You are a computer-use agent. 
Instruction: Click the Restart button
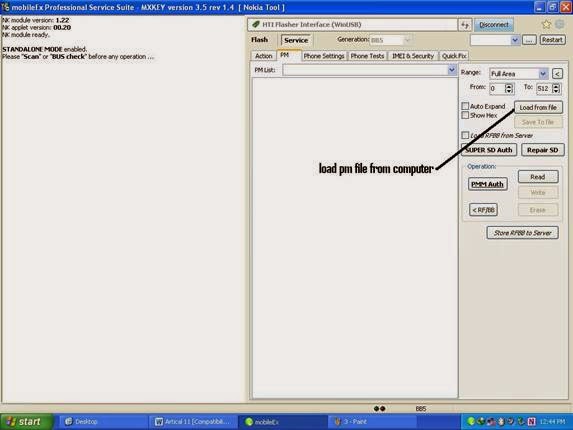click(x=552, y=40)
